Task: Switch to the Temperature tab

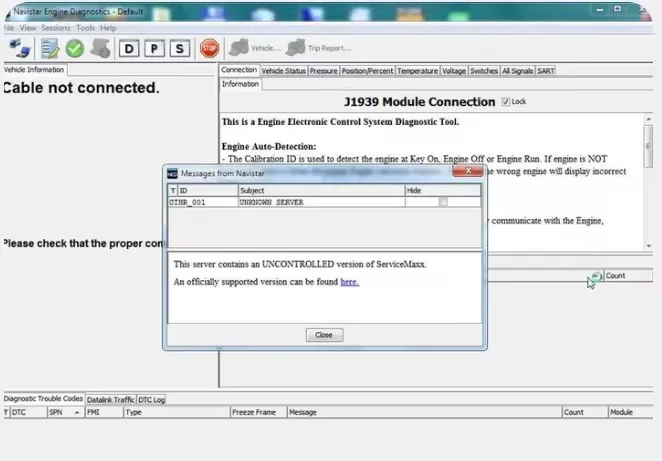Action: (418, 71)
